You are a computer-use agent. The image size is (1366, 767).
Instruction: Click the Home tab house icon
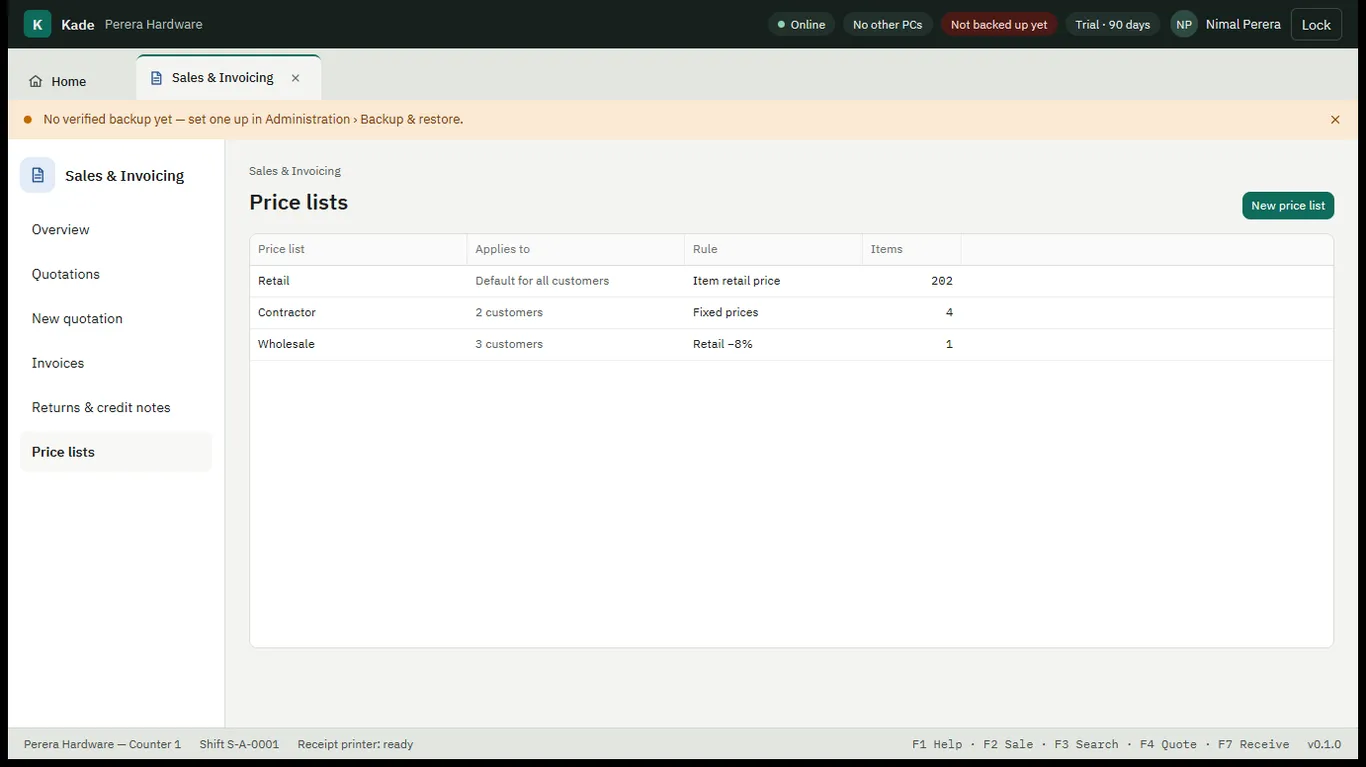pyautogui.click(x=36, y=82)
